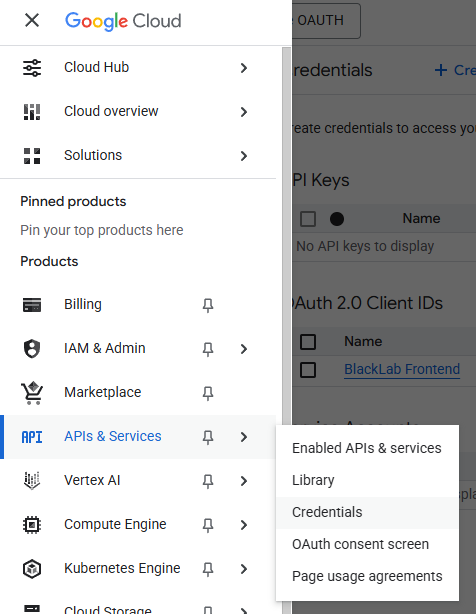Click the API Keys Name column header

point(421,219)
